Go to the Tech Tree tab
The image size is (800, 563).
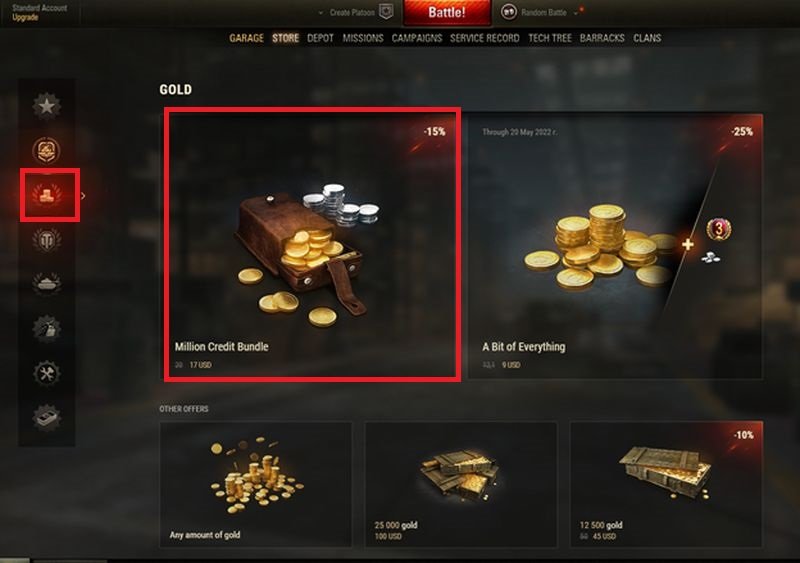point(549,38)
